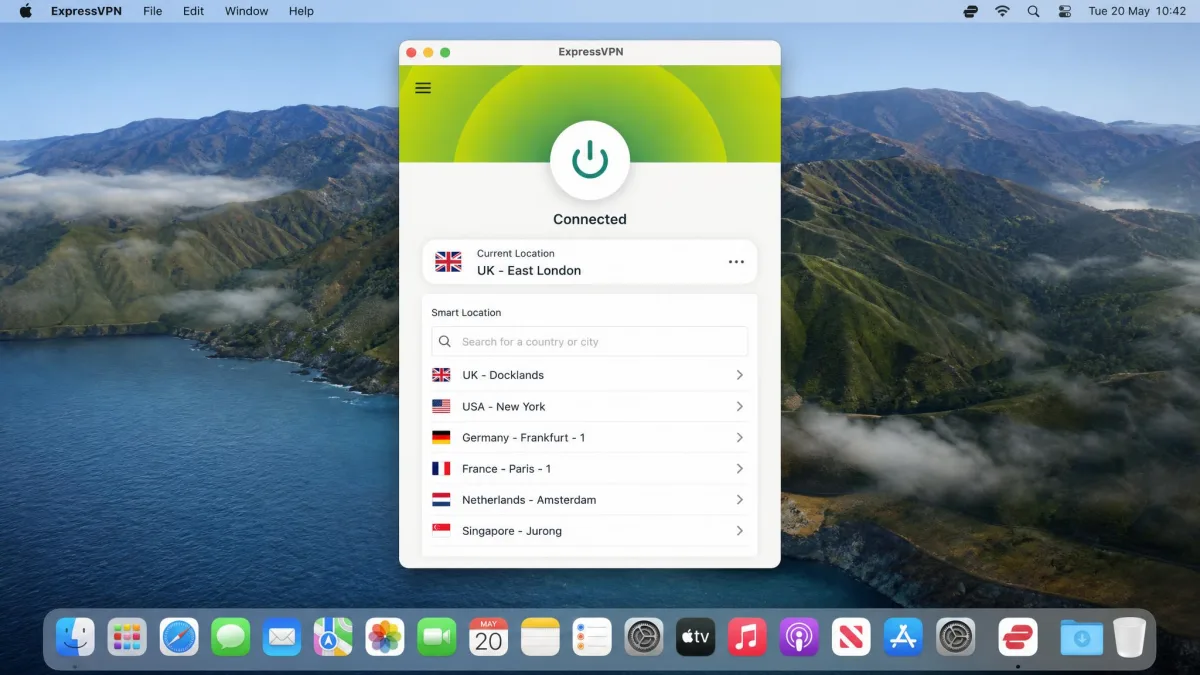Viewport: 1200px width, 675px height.
Task: Open Finder from the Dock
Action: (75, 637)
